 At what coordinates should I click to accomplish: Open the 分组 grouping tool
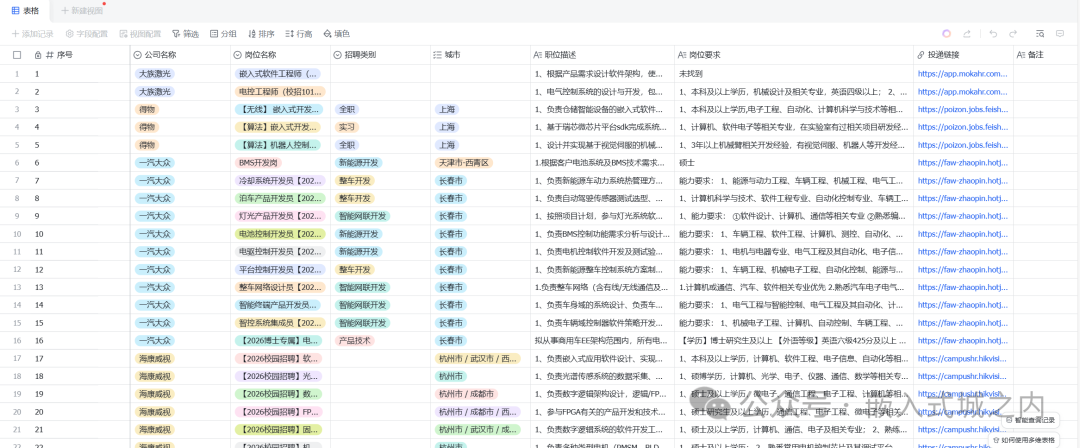[223, 34]
